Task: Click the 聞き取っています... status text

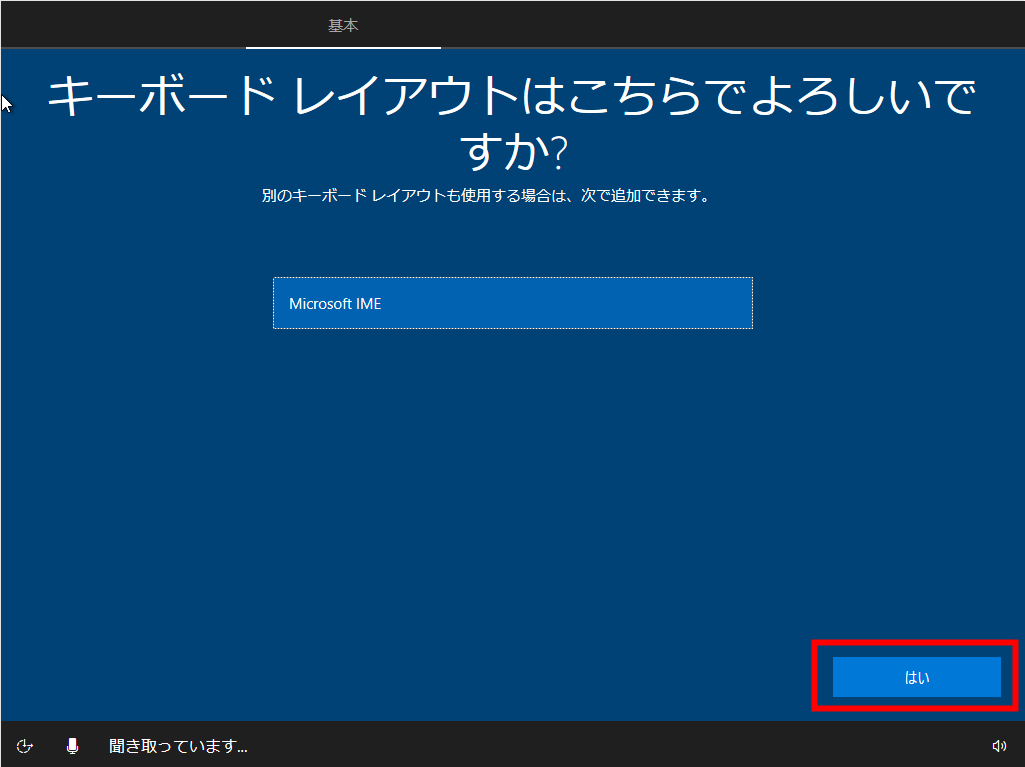Action: (x=178, y=746)
